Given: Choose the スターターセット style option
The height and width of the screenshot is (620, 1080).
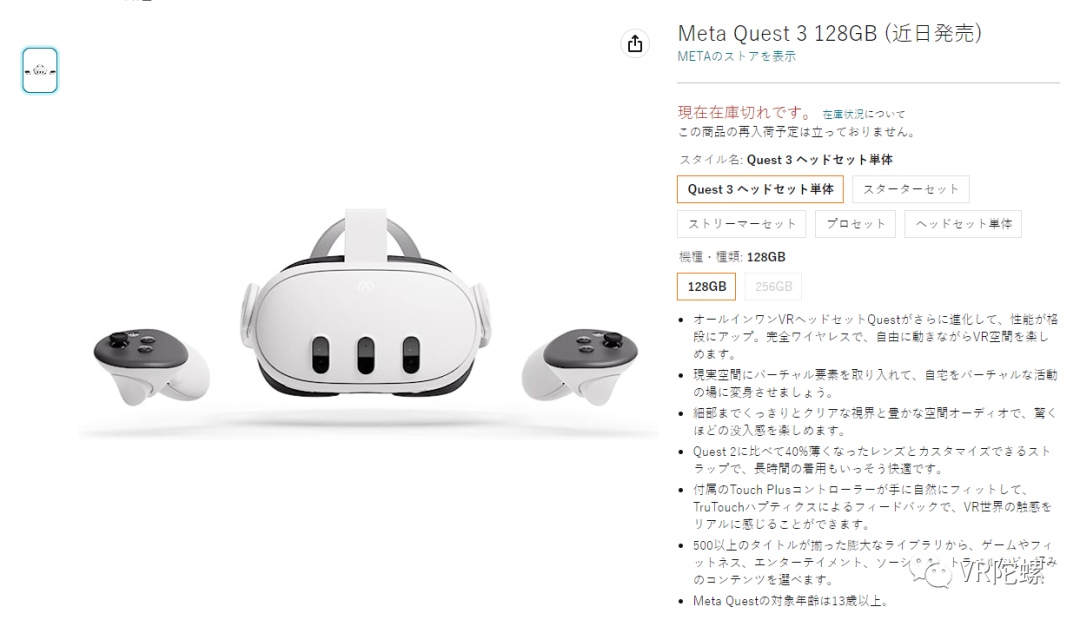Looking at the screenshot, I should coord(911,189).
